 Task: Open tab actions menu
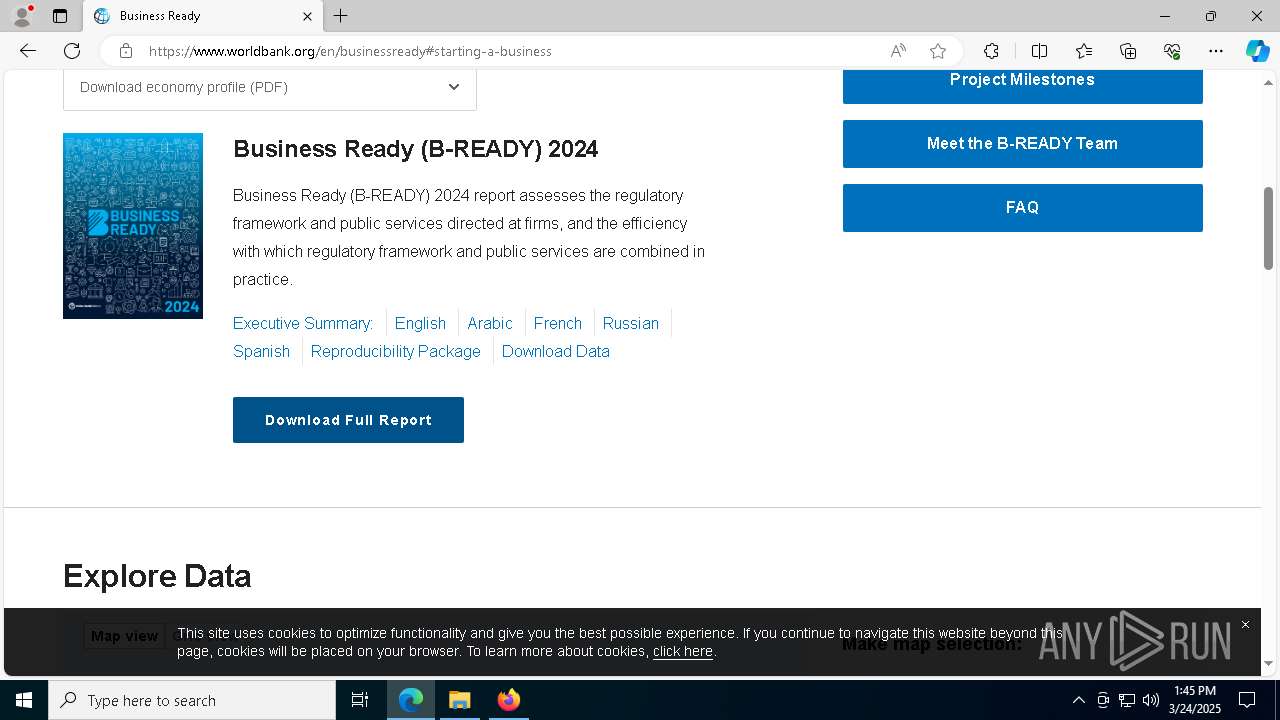click(60, 16)
